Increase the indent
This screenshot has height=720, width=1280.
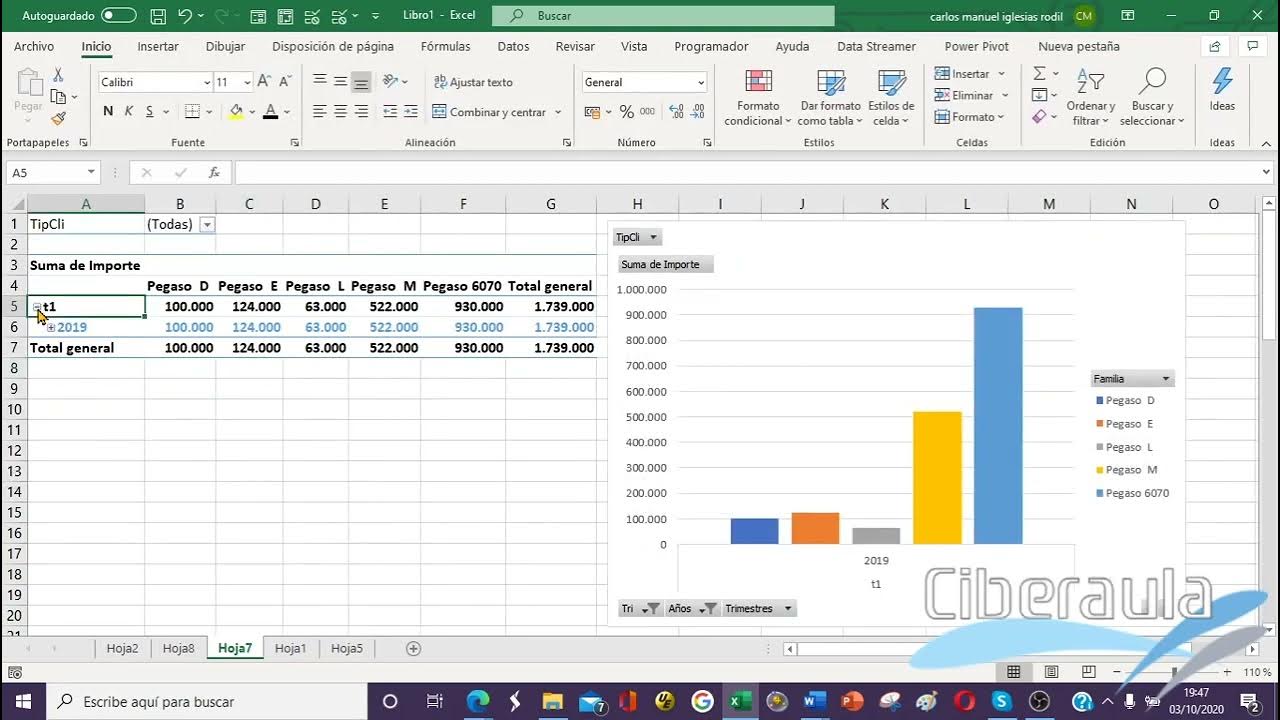(412, 112)
